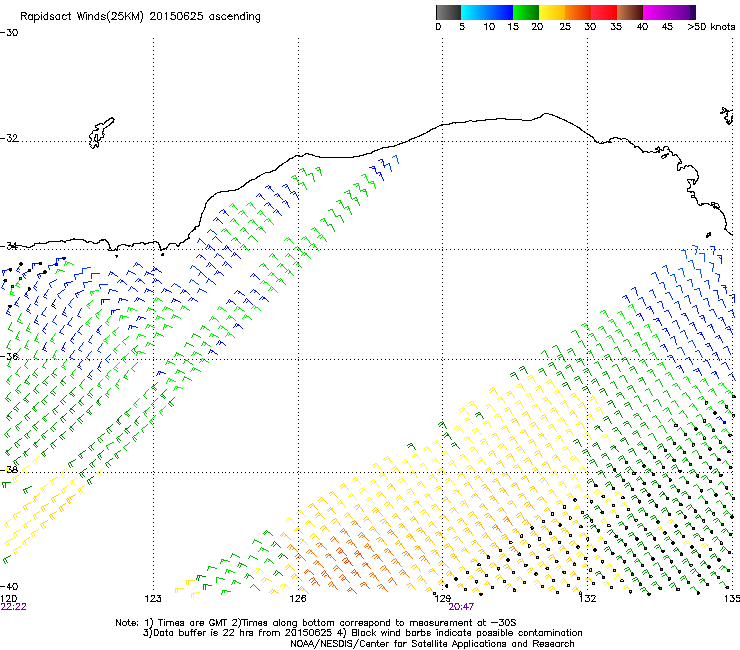The image size is (740, 650).
Task: Click the orange 25-30 knots legend swatch
Action: [x=578, y=12]
